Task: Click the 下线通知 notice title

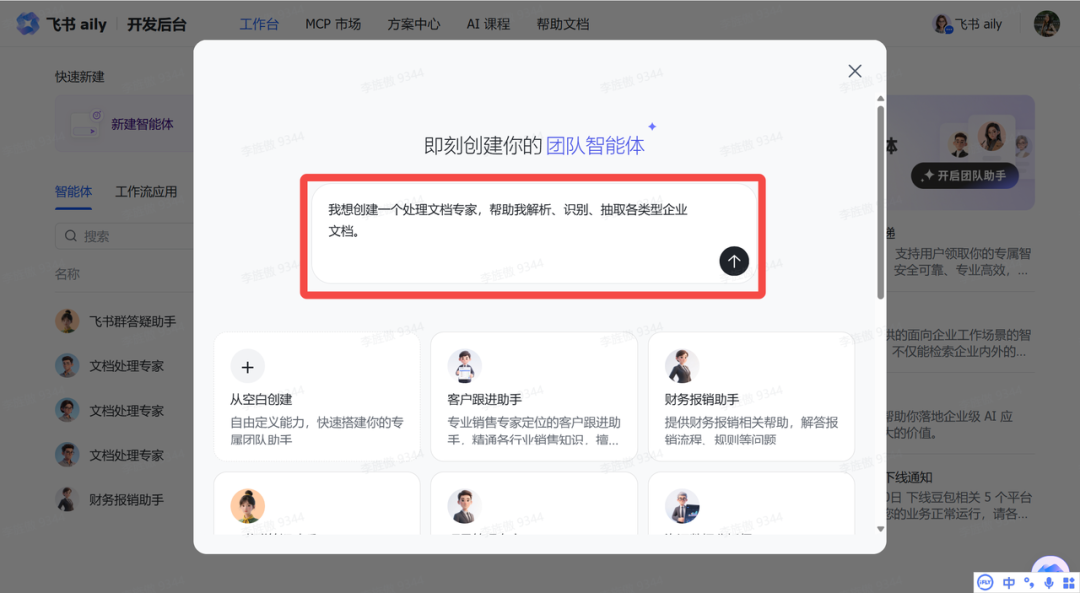Action: coord(908,477)
